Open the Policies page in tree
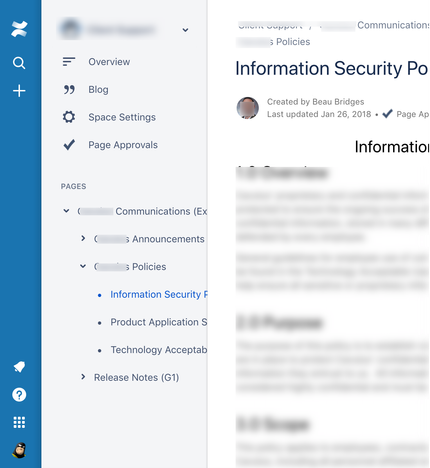 (130, 266)
